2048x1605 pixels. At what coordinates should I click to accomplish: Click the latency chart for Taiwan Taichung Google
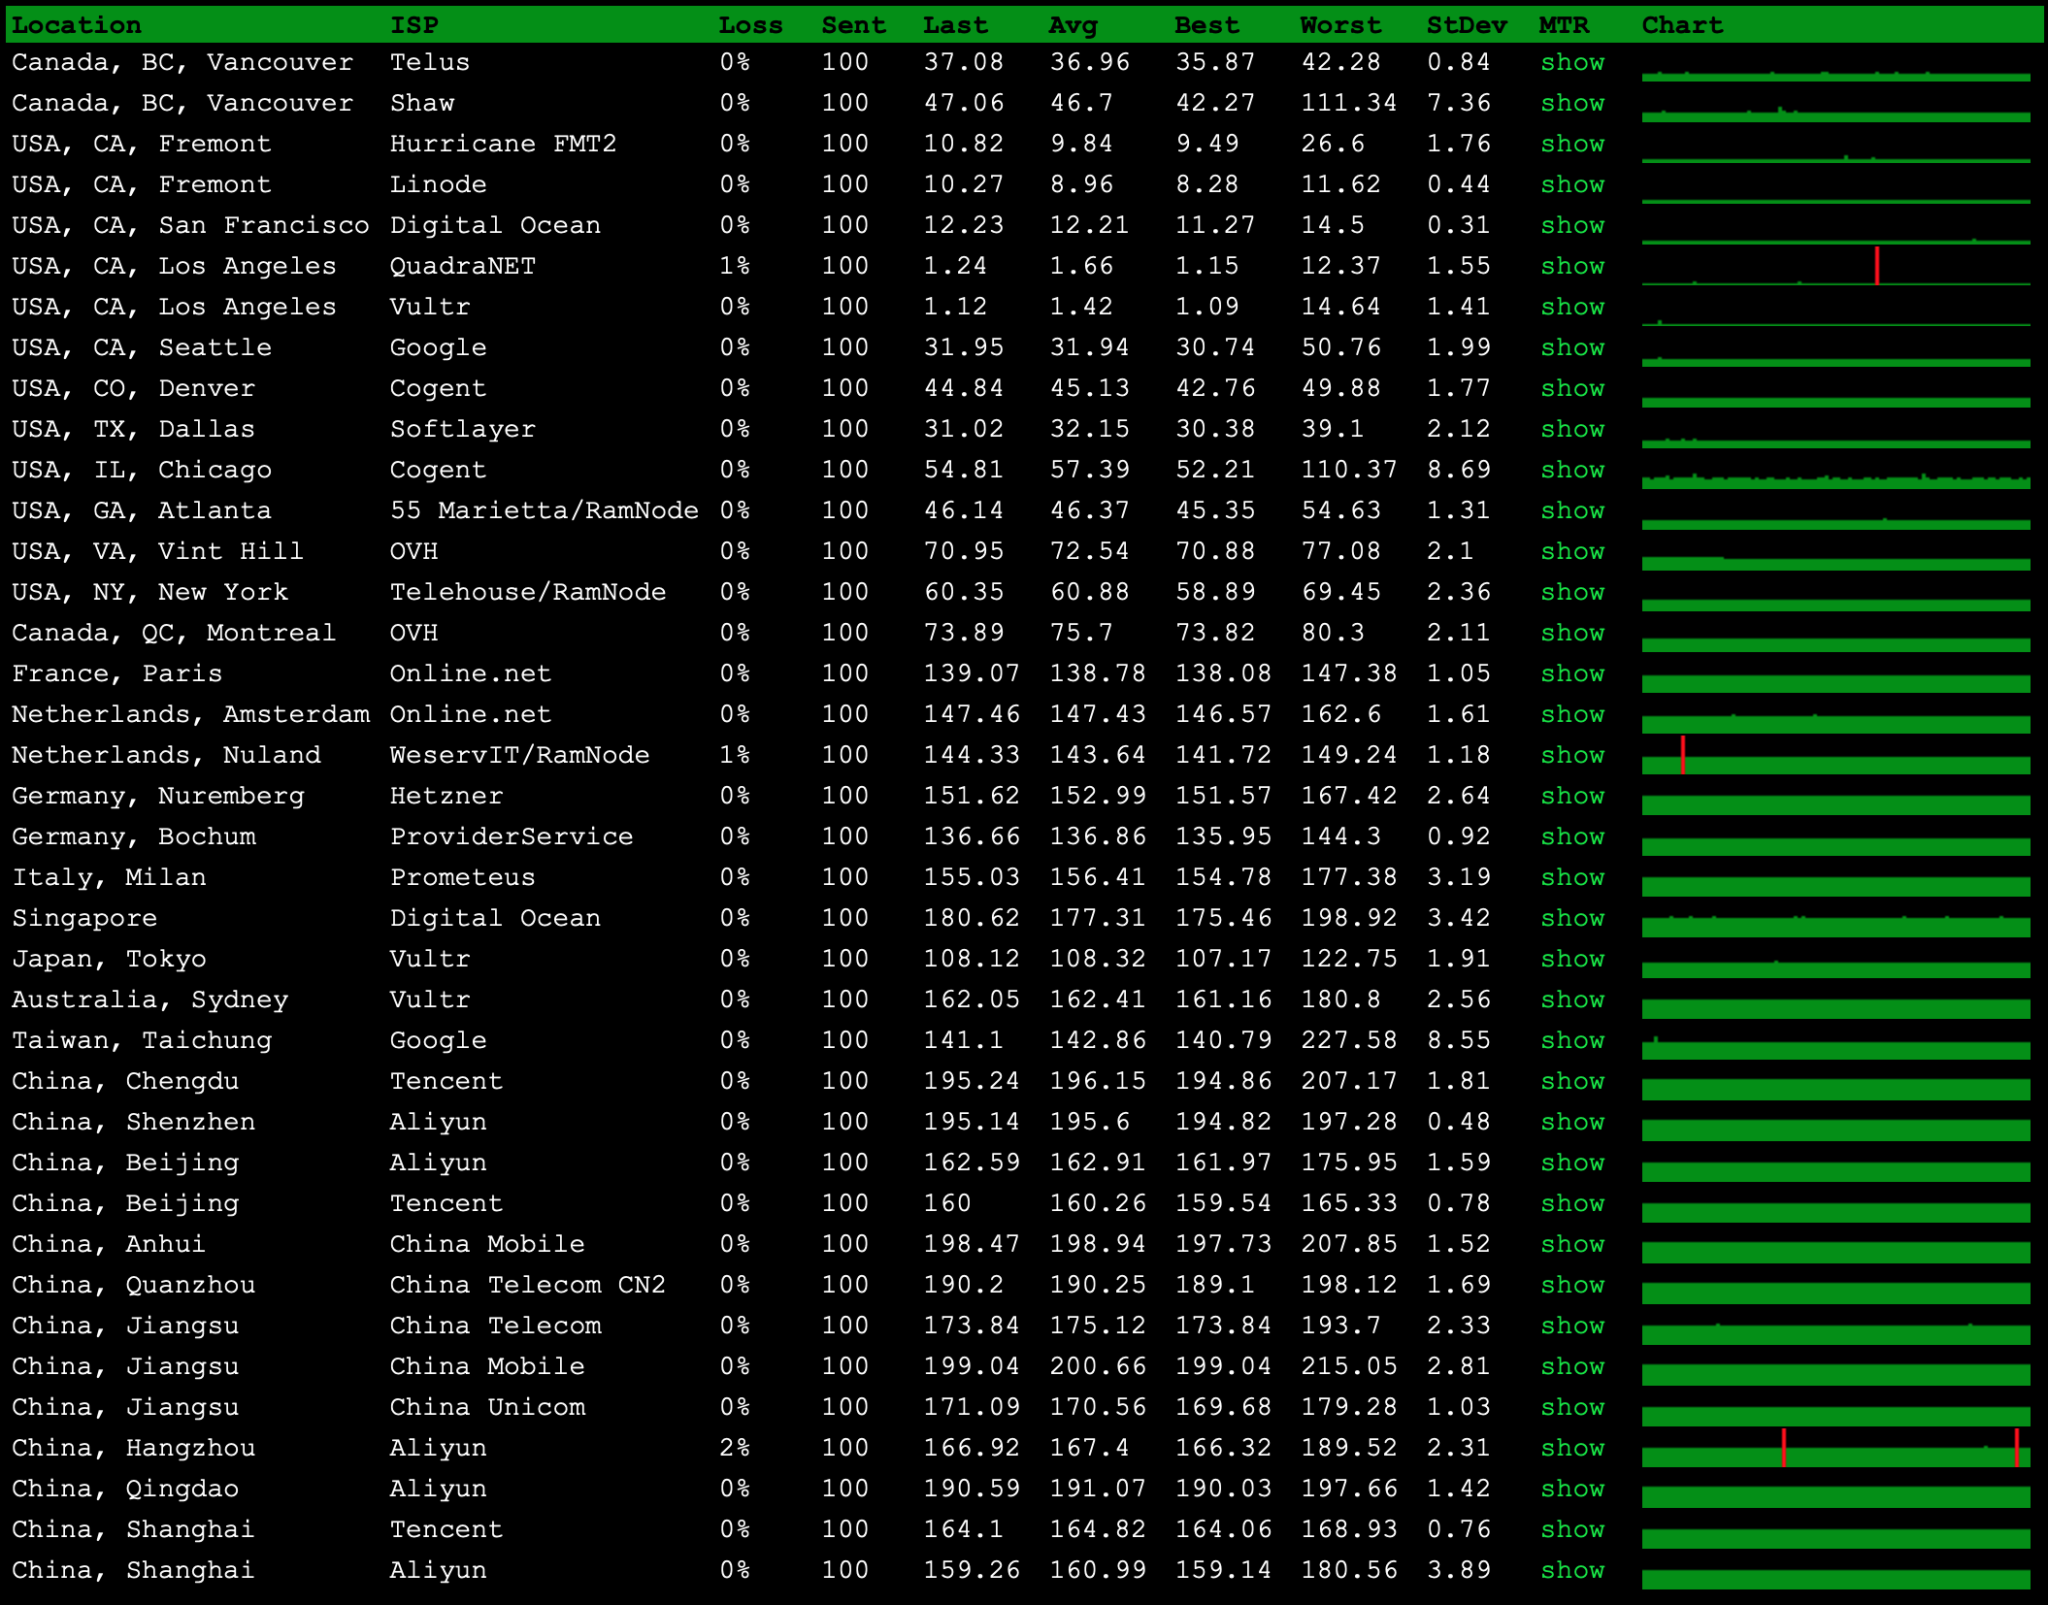click(1835, 1049)
